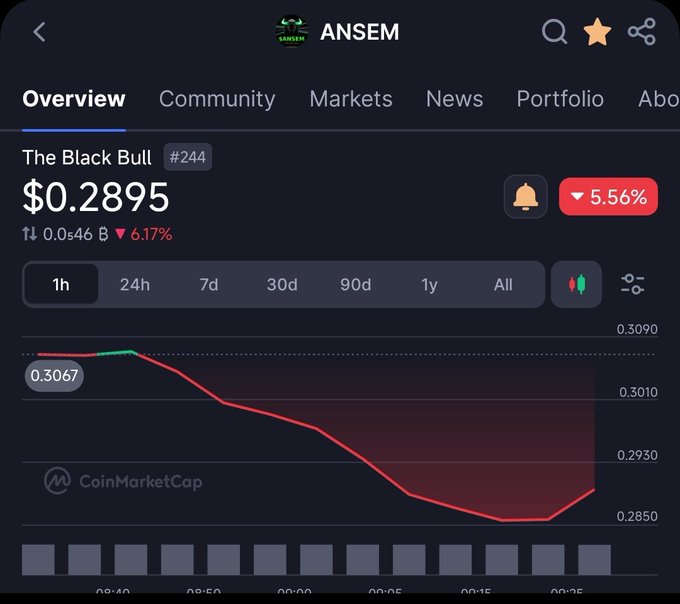Image resolution: width=680 pixels, height=604 pixels.
Task: Open chart settings sliders icon
Action: click(x=633, y=284)
